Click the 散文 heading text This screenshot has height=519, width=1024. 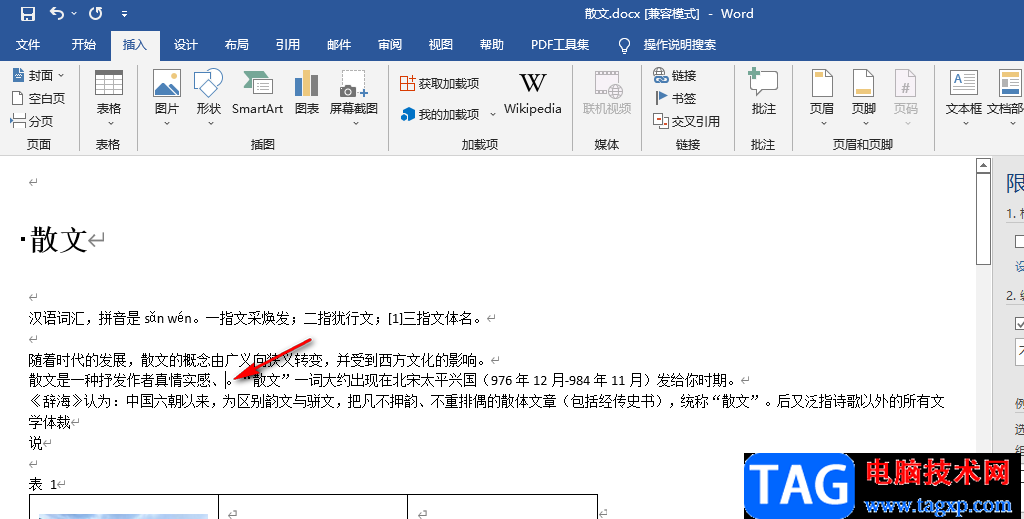59,240
